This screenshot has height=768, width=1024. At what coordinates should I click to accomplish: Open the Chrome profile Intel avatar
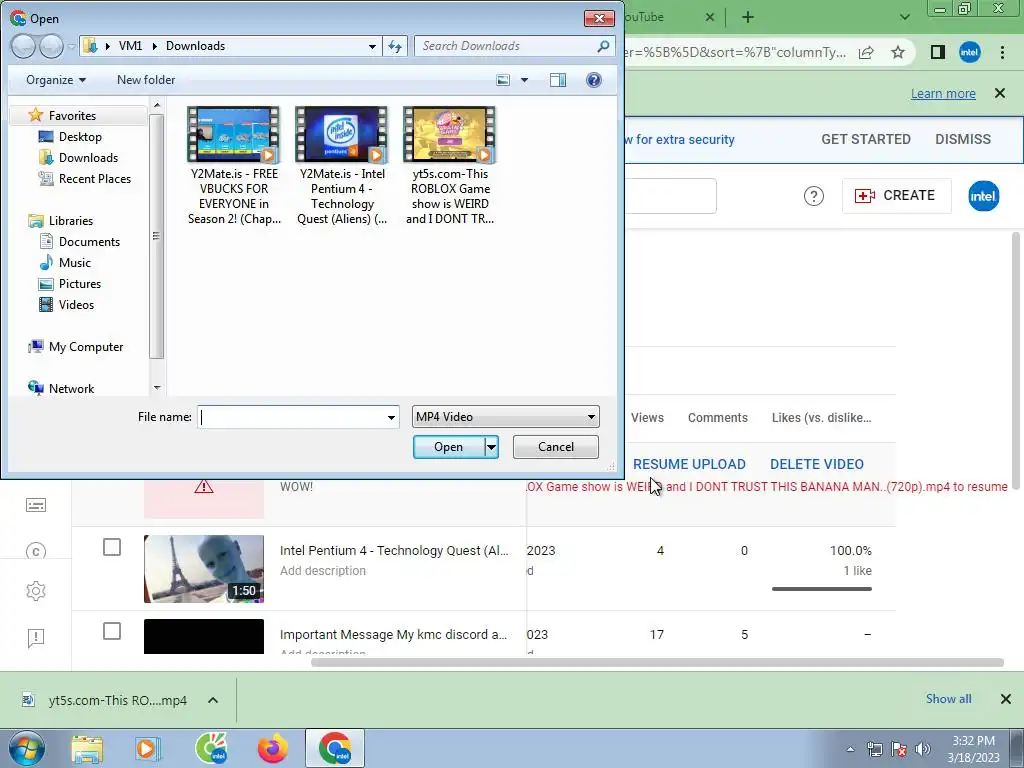click(x=970, y=52)
